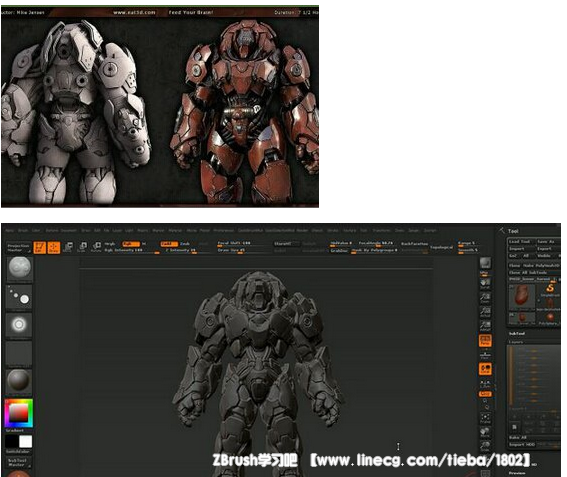Open the current brush thumbnail
This screenshot has height=477, width=567.
20,269
